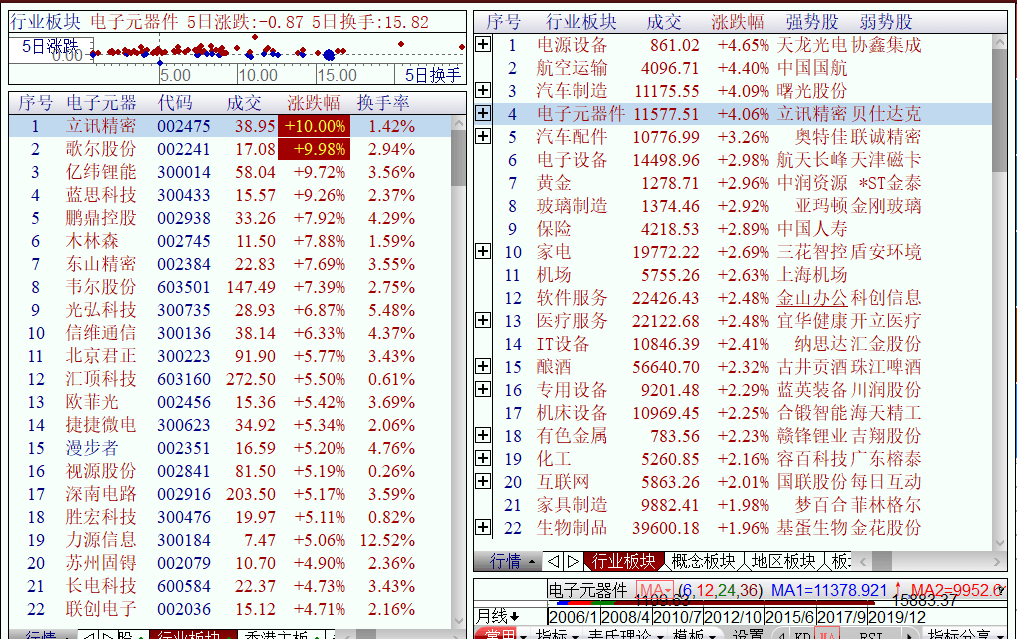The width and height of the screenshot is (1017, 639).
Task: Open the underlined 金山办公 stock link
Action: point(812,298)
